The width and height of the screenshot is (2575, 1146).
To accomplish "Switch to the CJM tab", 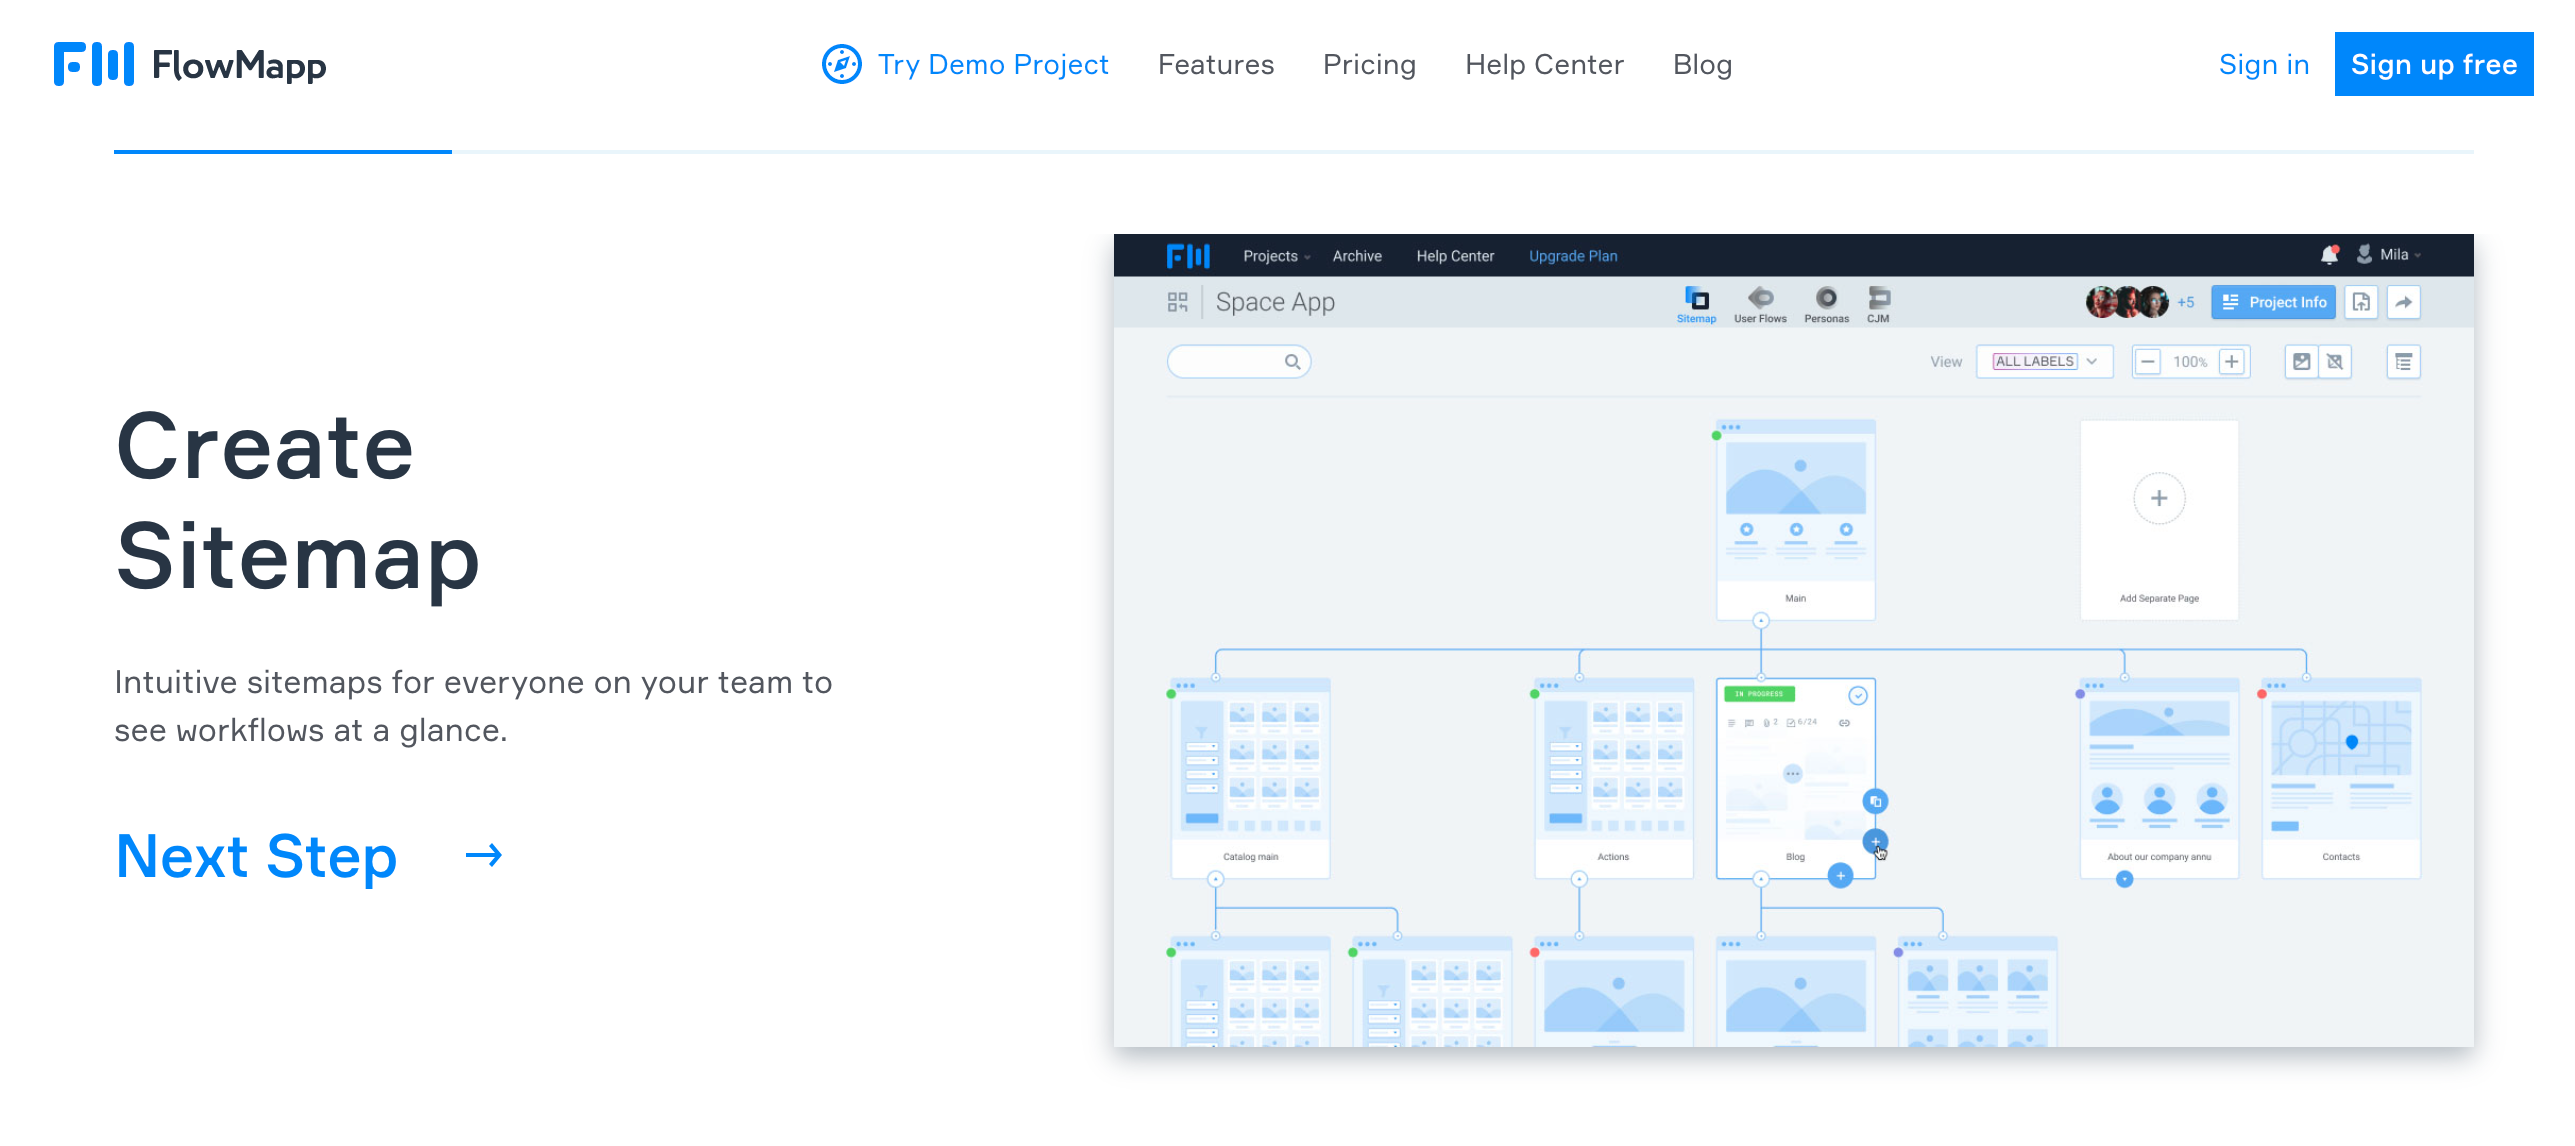I will point(1878,305).
